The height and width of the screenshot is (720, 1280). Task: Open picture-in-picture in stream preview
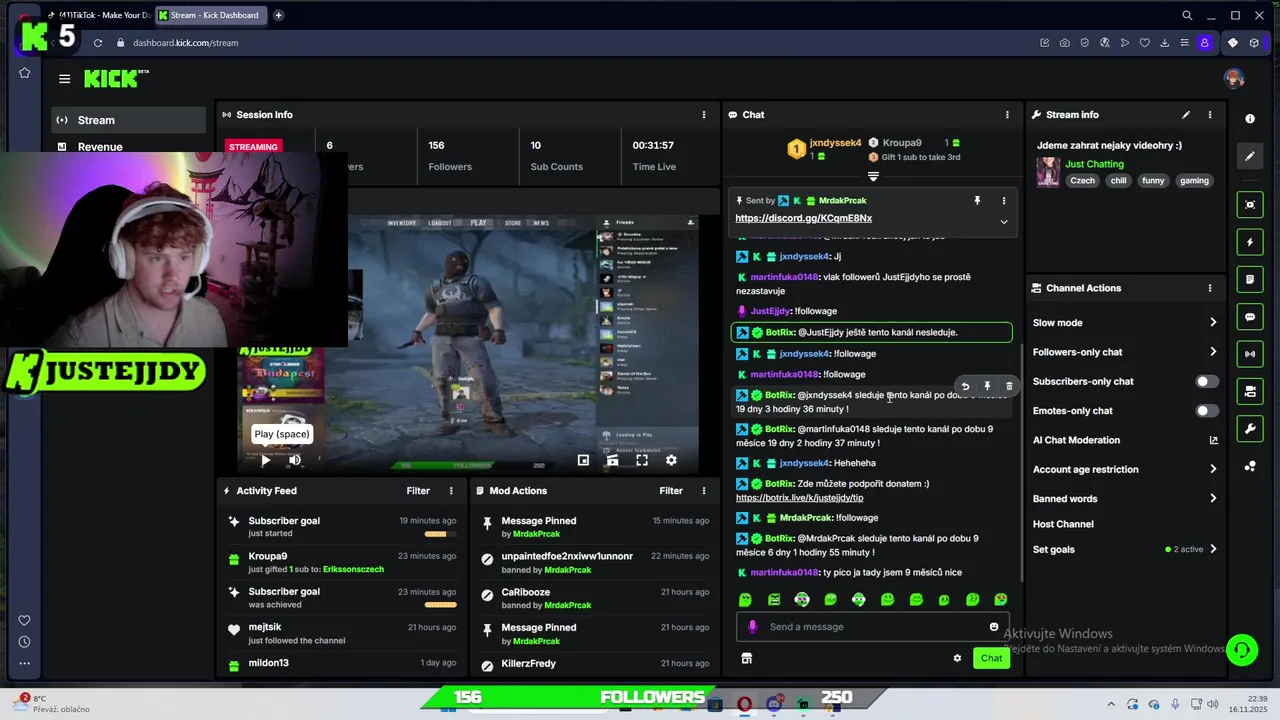pyautogui.click(x=583, y=460)
